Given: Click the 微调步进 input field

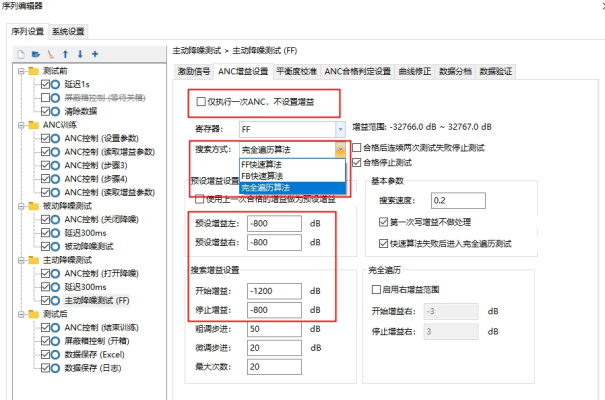Looking at the screenshot, I should point(274,348).
